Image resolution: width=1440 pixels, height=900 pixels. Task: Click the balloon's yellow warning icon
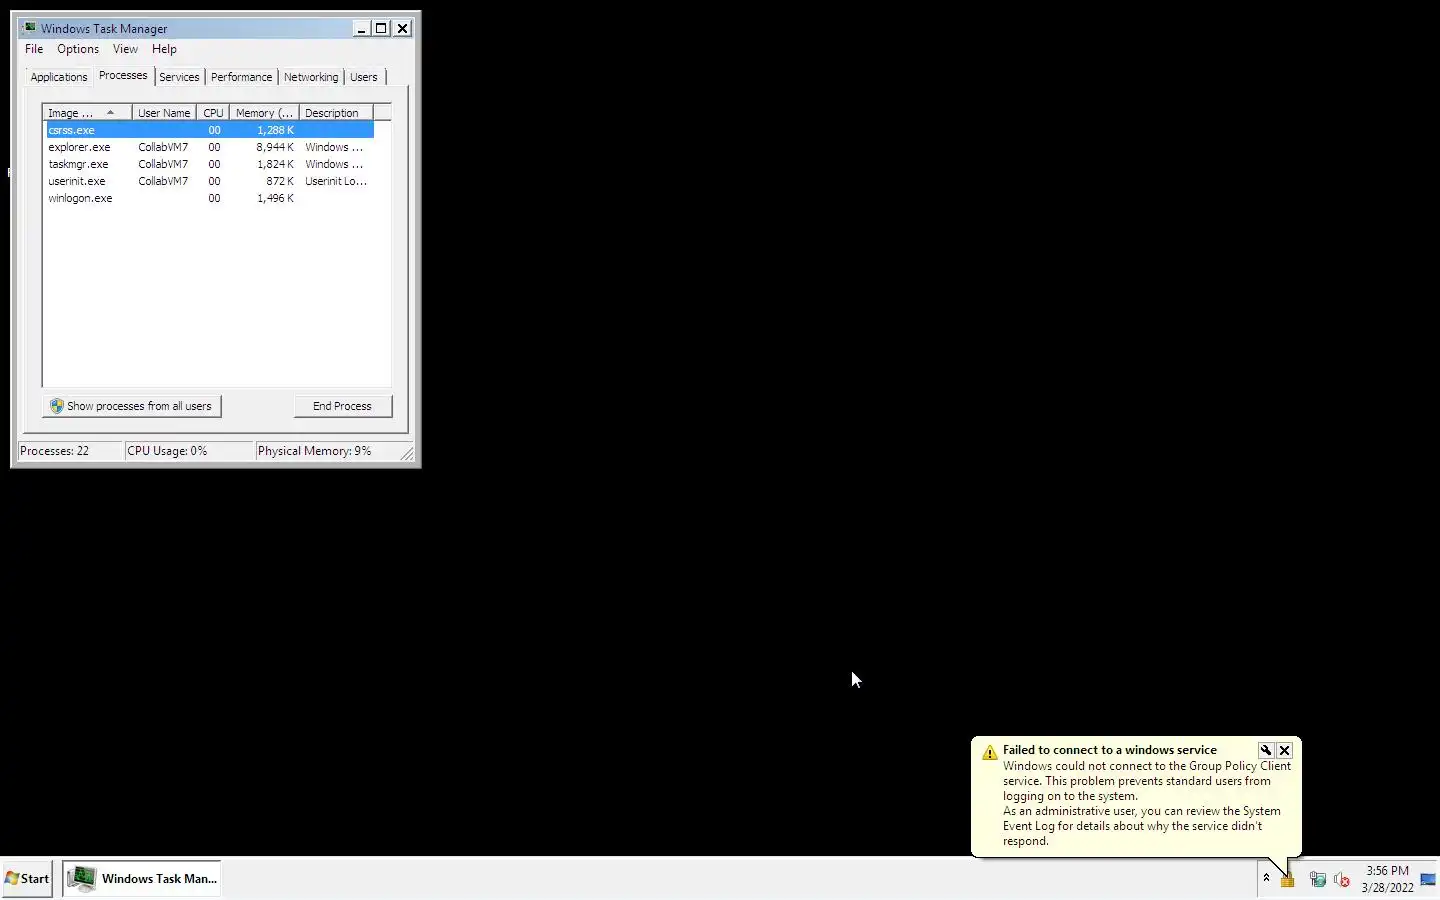(989, 752)
